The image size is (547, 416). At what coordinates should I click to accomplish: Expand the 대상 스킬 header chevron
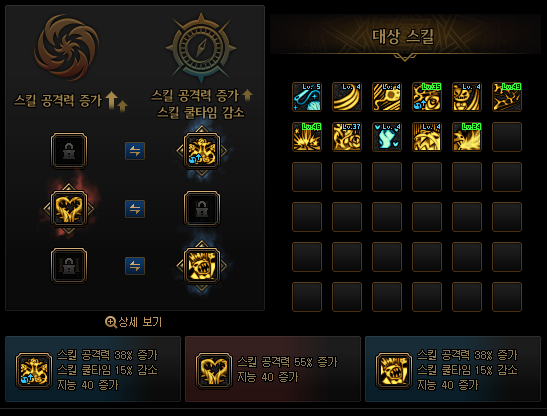tap(405, 57)
